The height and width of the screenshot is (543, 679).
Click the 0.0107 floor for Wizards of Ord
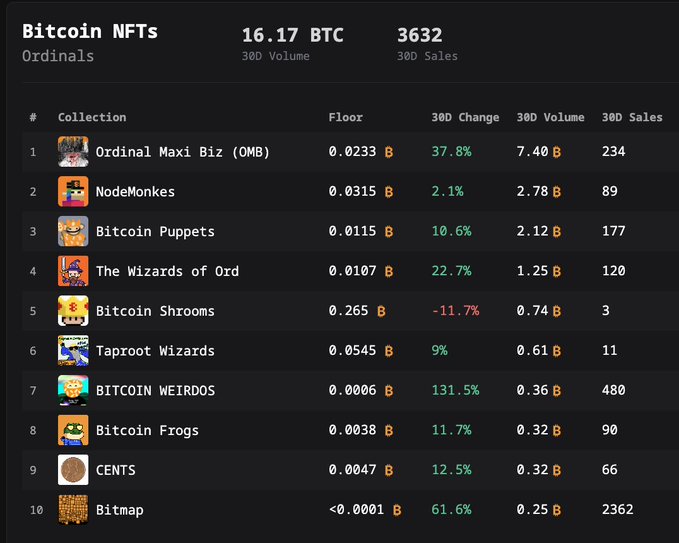(x=352, y=271)
